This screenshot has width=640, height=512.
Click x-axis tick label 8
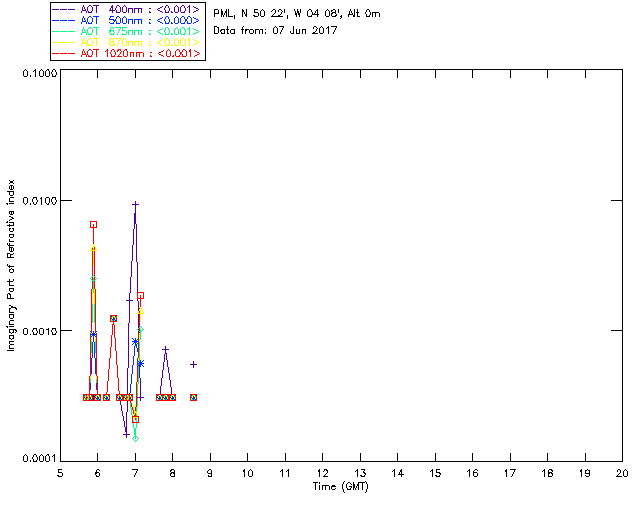click(173, 473)
